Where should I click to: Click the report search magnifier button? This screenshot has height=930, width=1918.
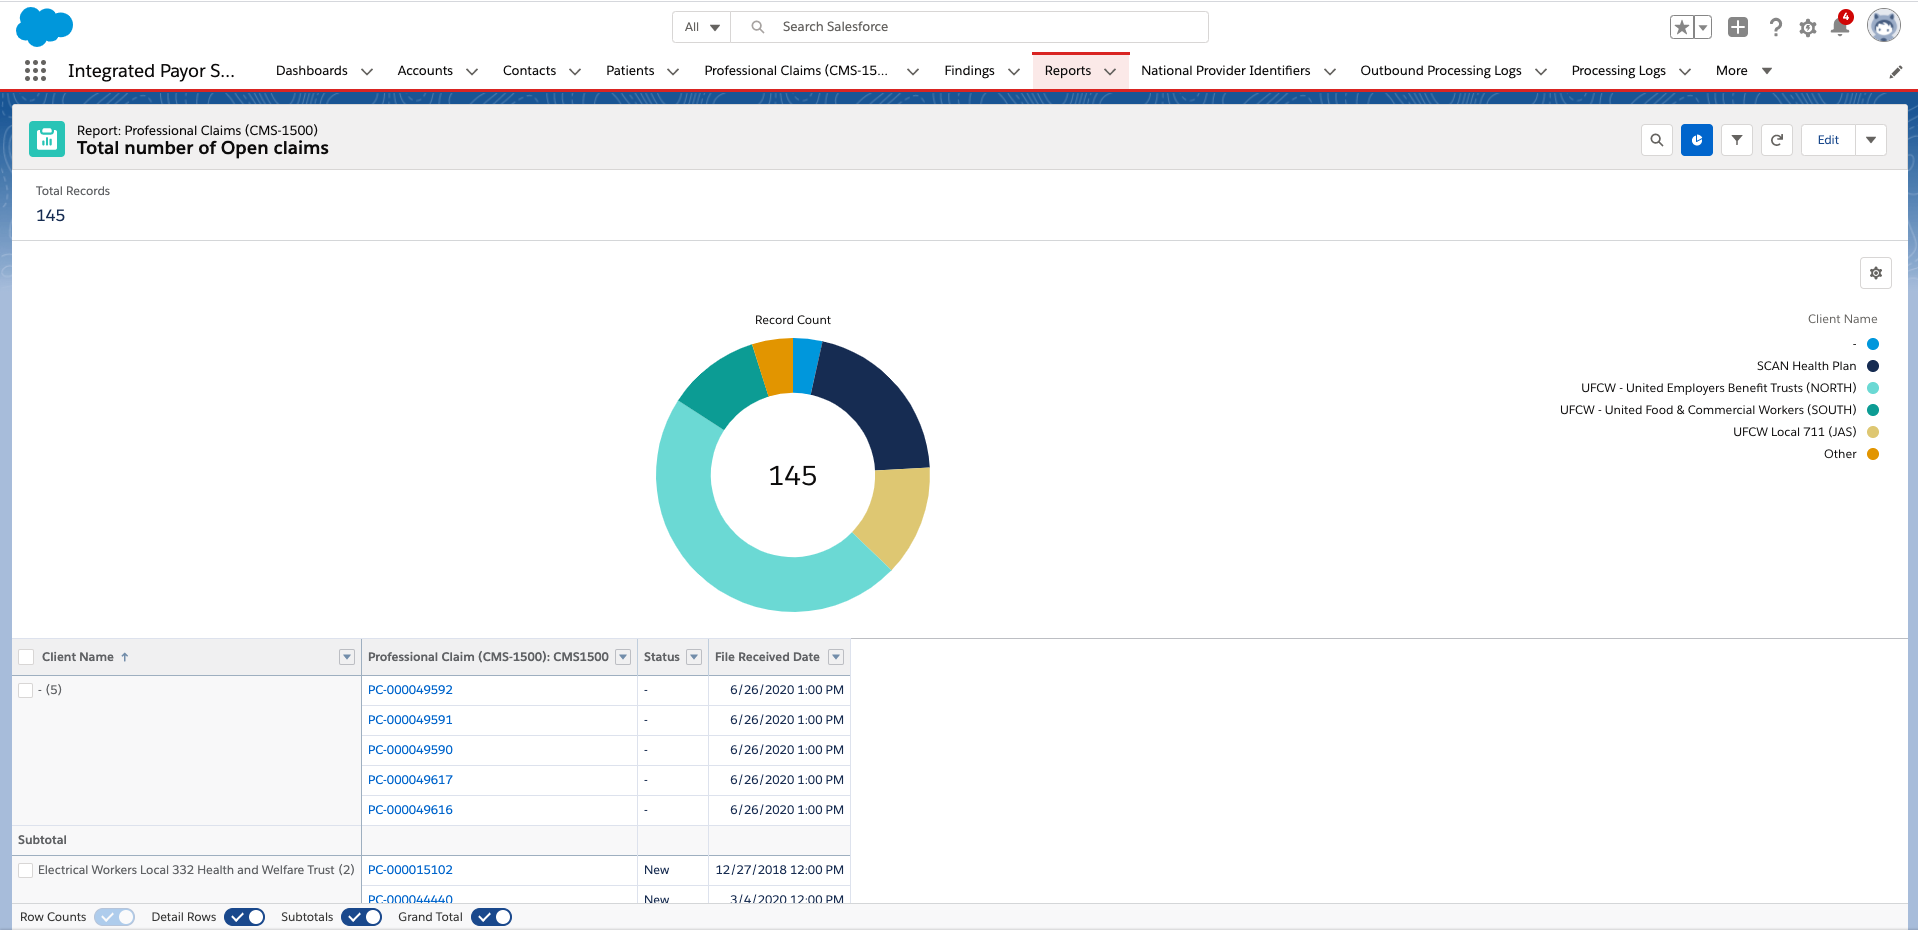tap(1657, 140)
